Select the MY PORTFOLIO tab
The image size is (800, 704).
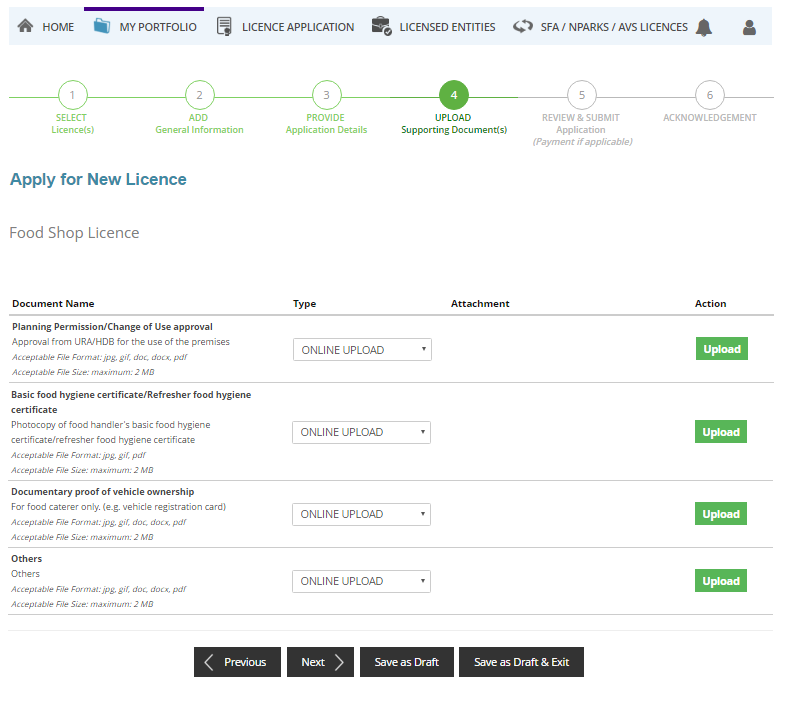146,27
